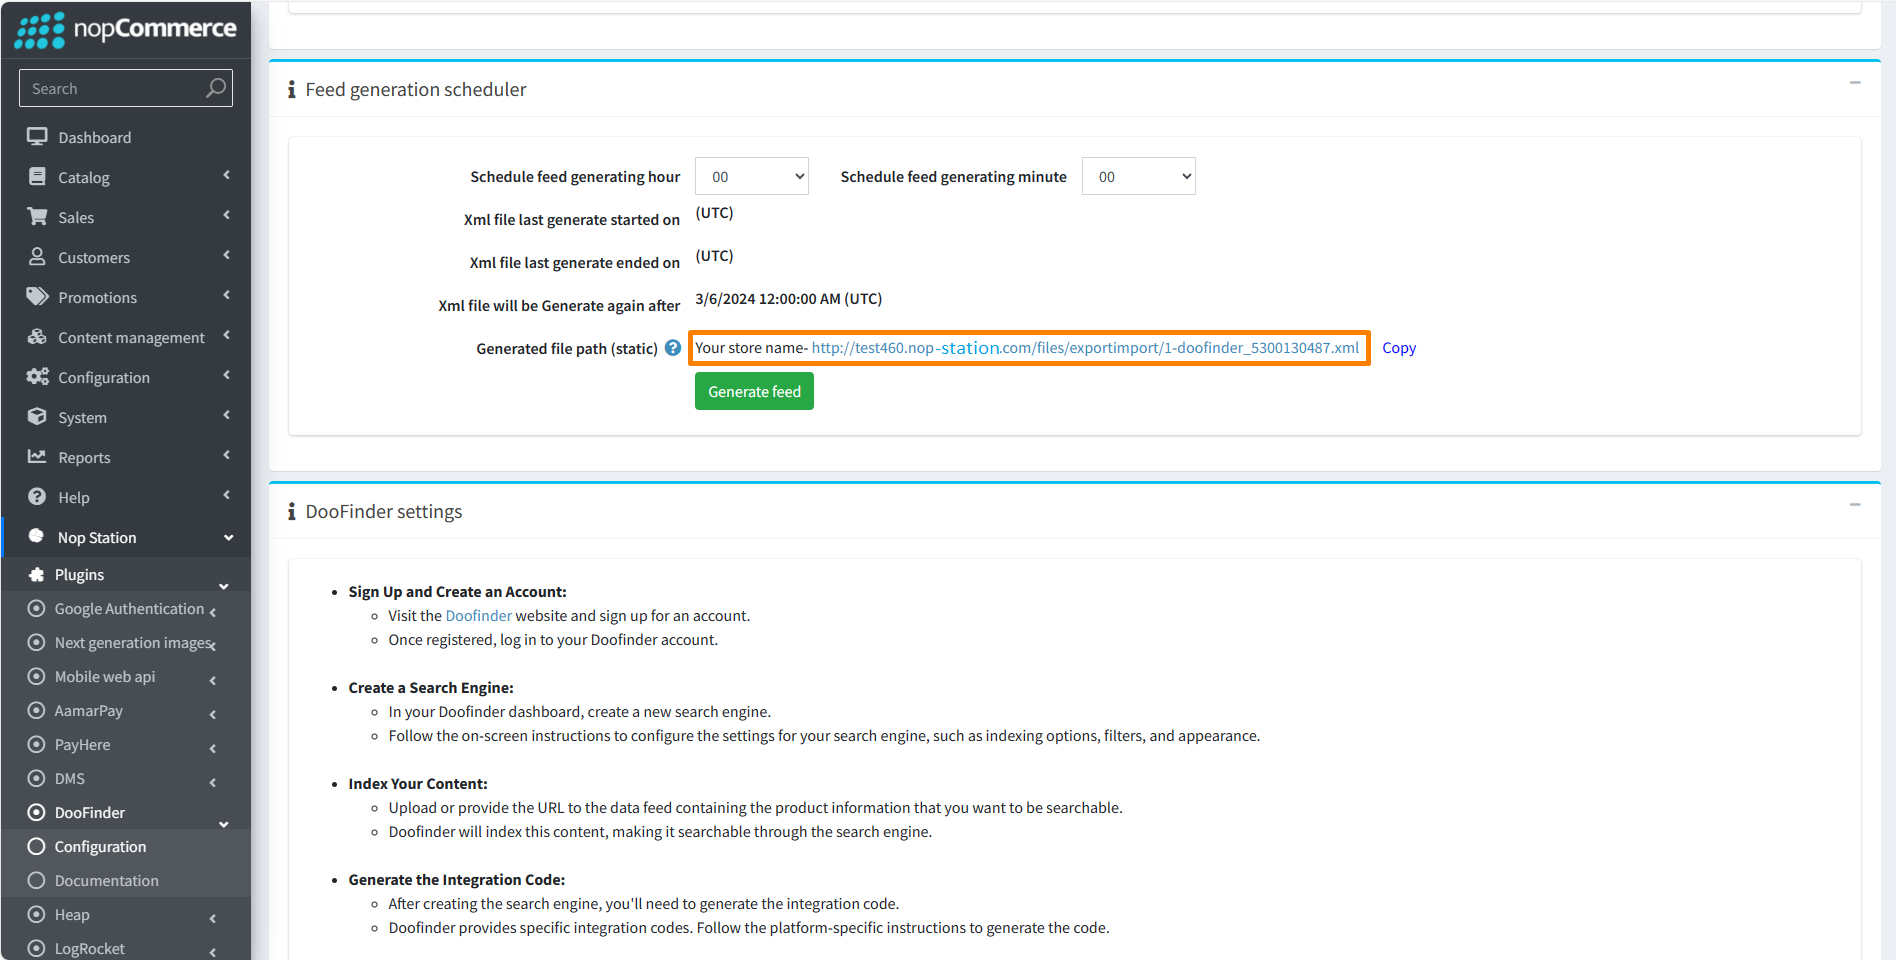This screenshot has width=1896, height=960.
Task: Click the '3/6/2024 12:00:00 AM (UTC)' value
Action: [x=788, y=299]
